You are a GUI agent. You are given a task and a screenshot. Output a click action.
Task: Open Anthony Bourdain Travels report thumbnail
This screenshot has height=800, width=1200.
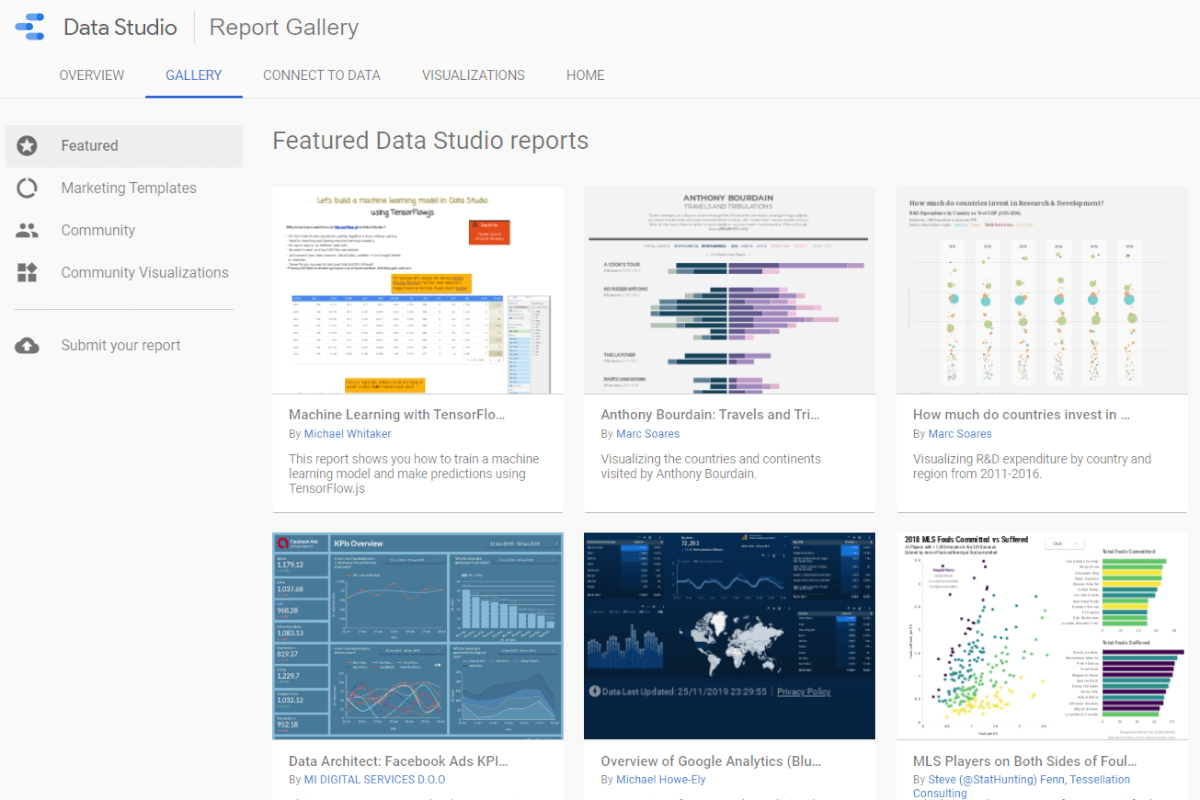pos(730,291)
